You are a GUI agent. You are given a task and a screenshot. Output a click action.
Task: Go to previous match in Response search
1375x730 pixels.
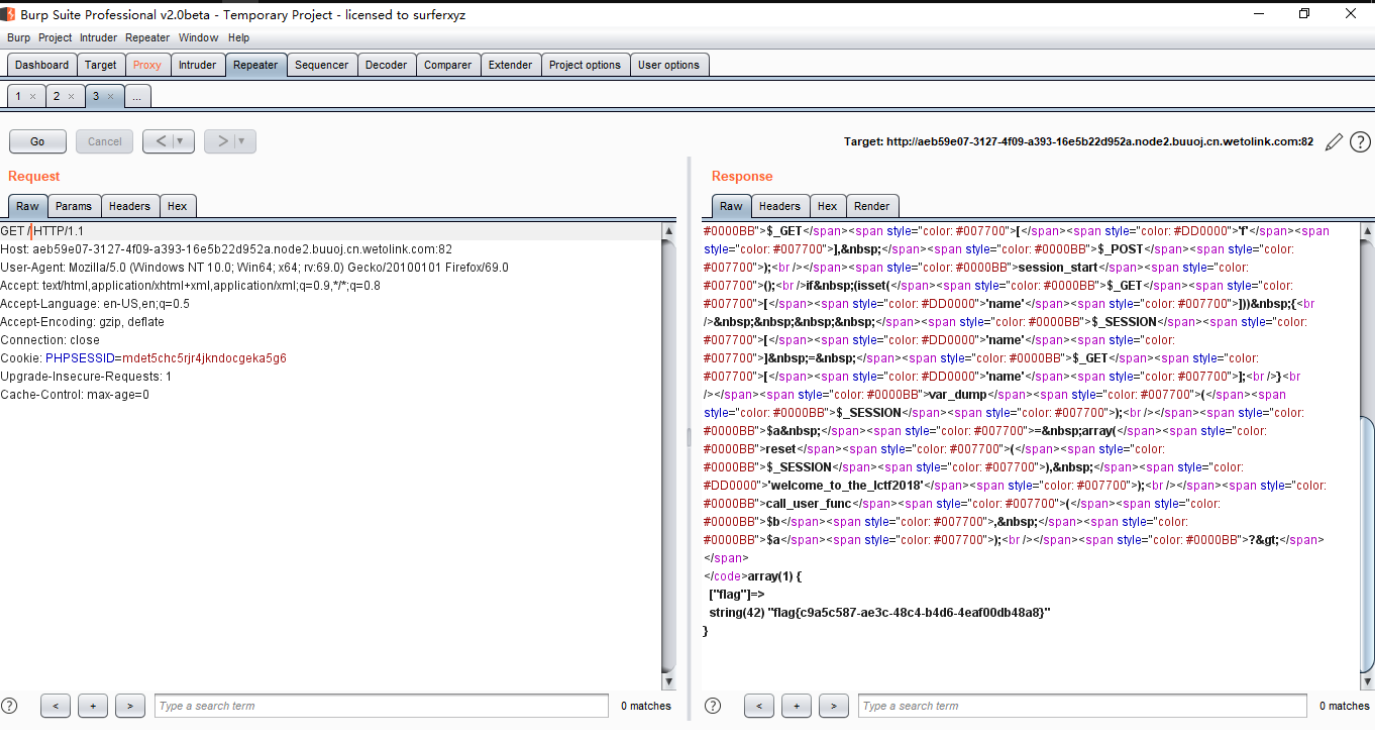coord(759,706)
